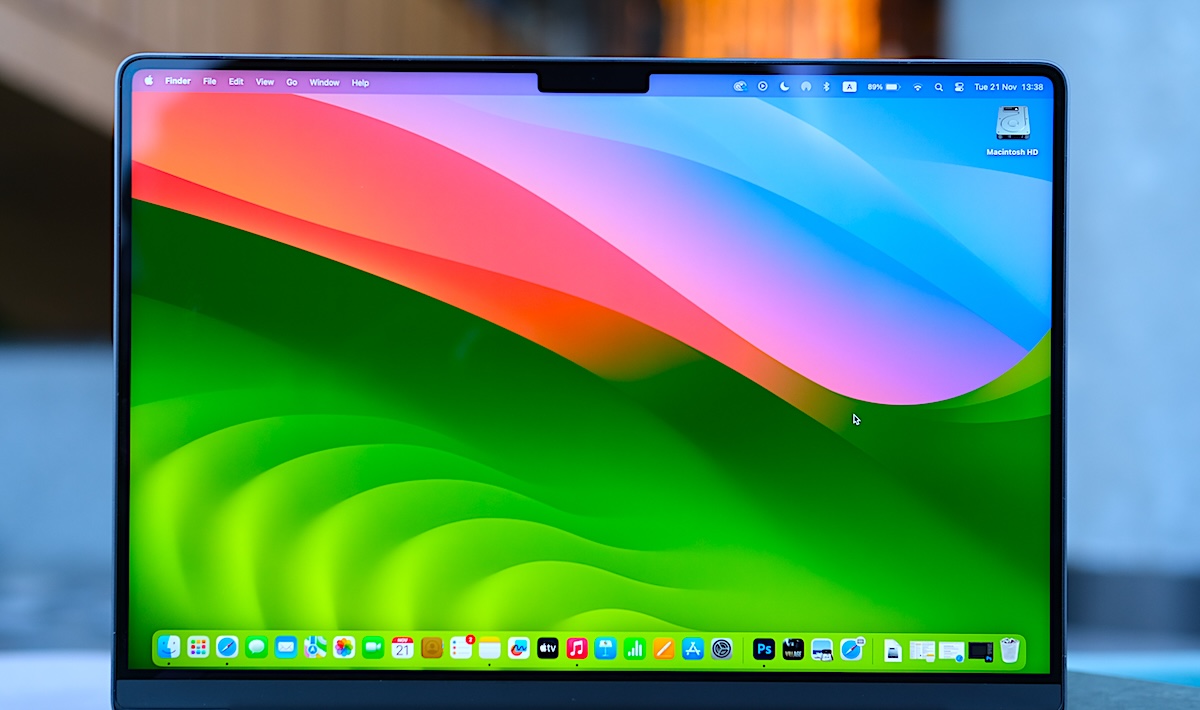Open the Window menu in Finder
The height and width of the screenshot is (710, 1200).
(x=324, y=83)
